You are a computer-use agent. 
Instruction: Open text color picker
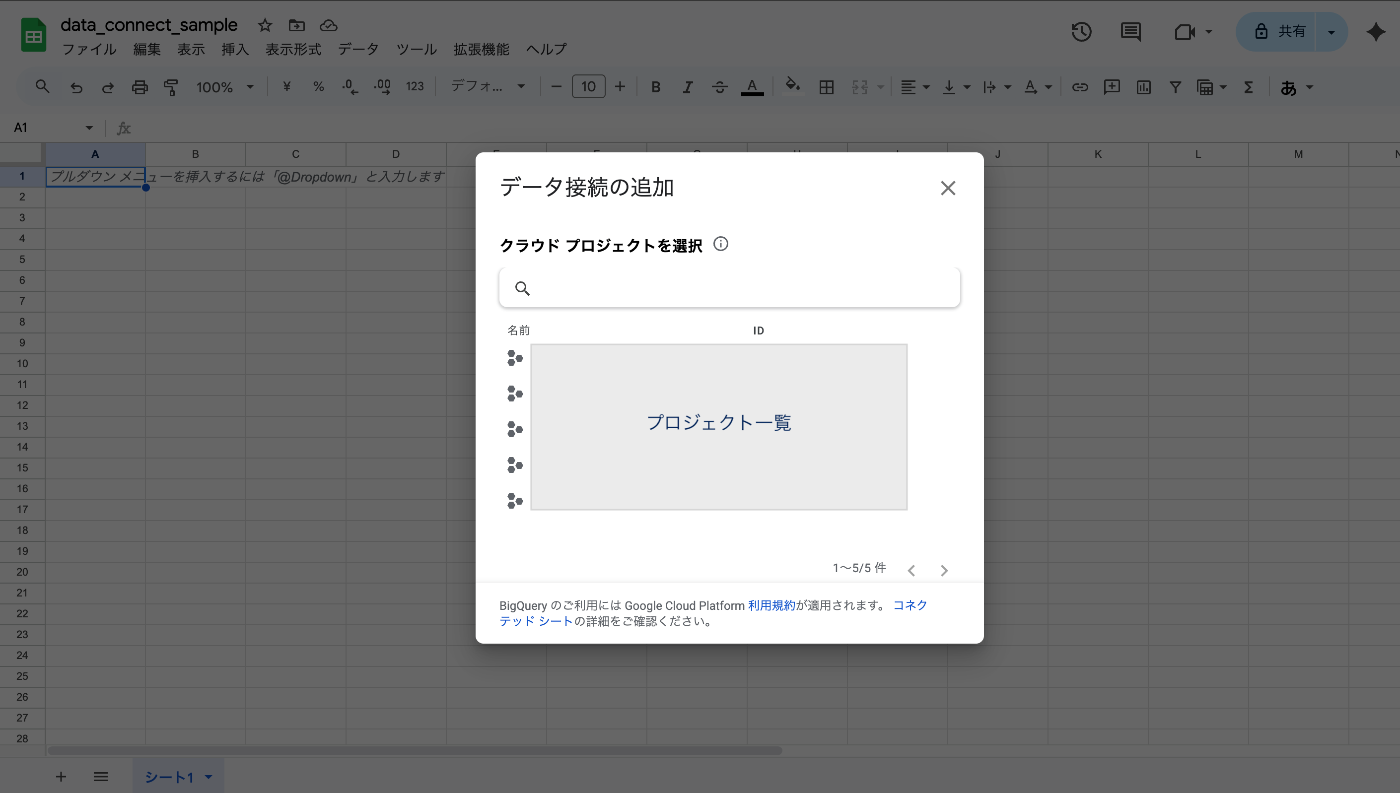coord(752,87)
